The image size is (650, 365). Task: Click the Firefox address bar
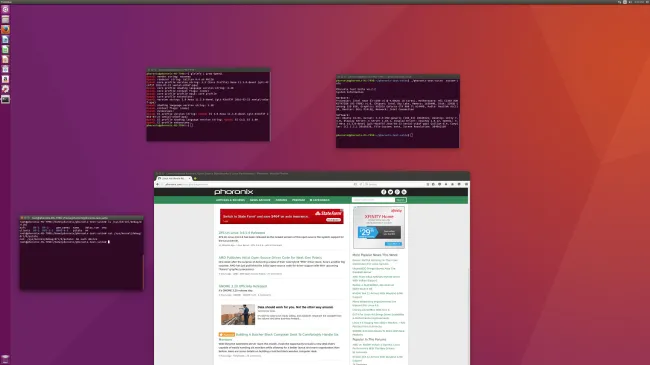coord(257,184)
